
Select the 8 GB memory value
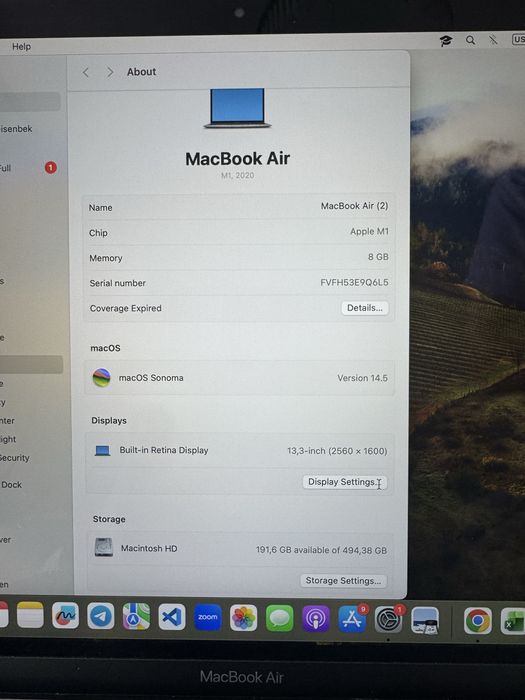[x=378, y=257]
